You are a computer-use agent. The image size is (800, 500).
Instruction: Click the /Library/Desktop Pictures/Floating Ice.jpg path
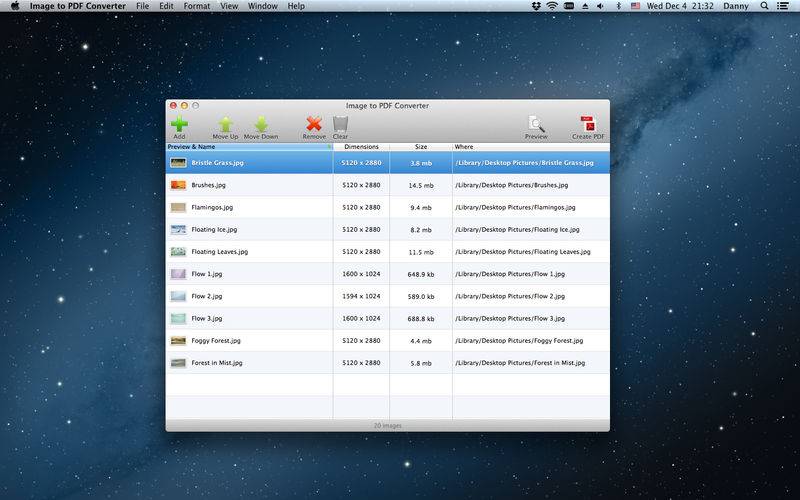(517, 230)
